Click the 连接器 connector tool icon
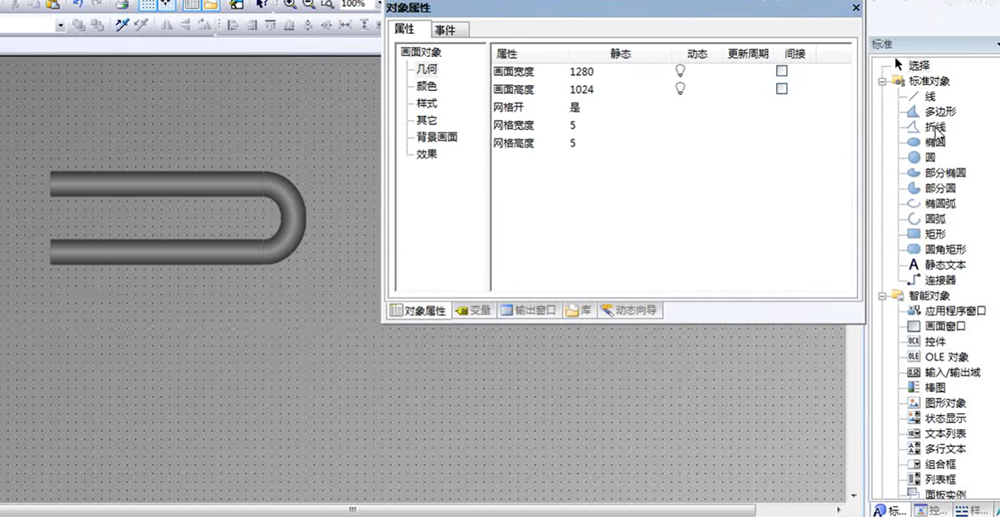Image resolution: width=1000 pixels, height=517 pixels. click(x=913, y=280)
